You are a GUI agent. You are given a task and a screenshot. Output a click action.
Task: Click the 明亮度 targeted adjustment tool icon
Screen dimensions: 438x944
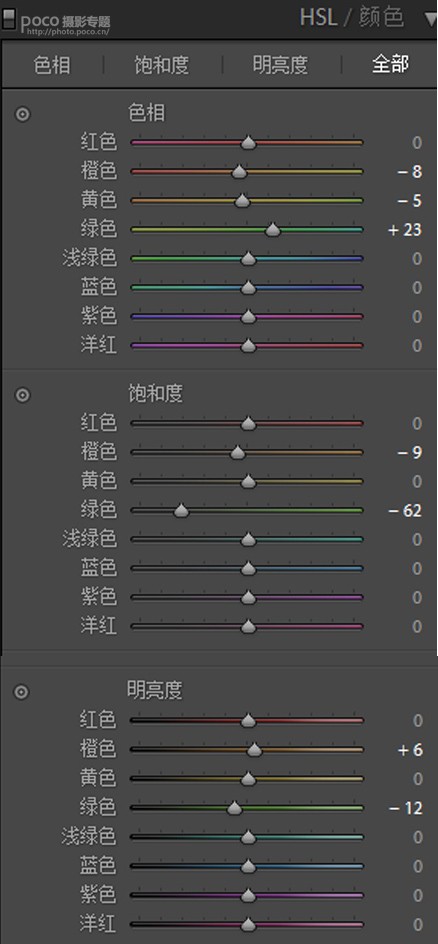[21, 692]
